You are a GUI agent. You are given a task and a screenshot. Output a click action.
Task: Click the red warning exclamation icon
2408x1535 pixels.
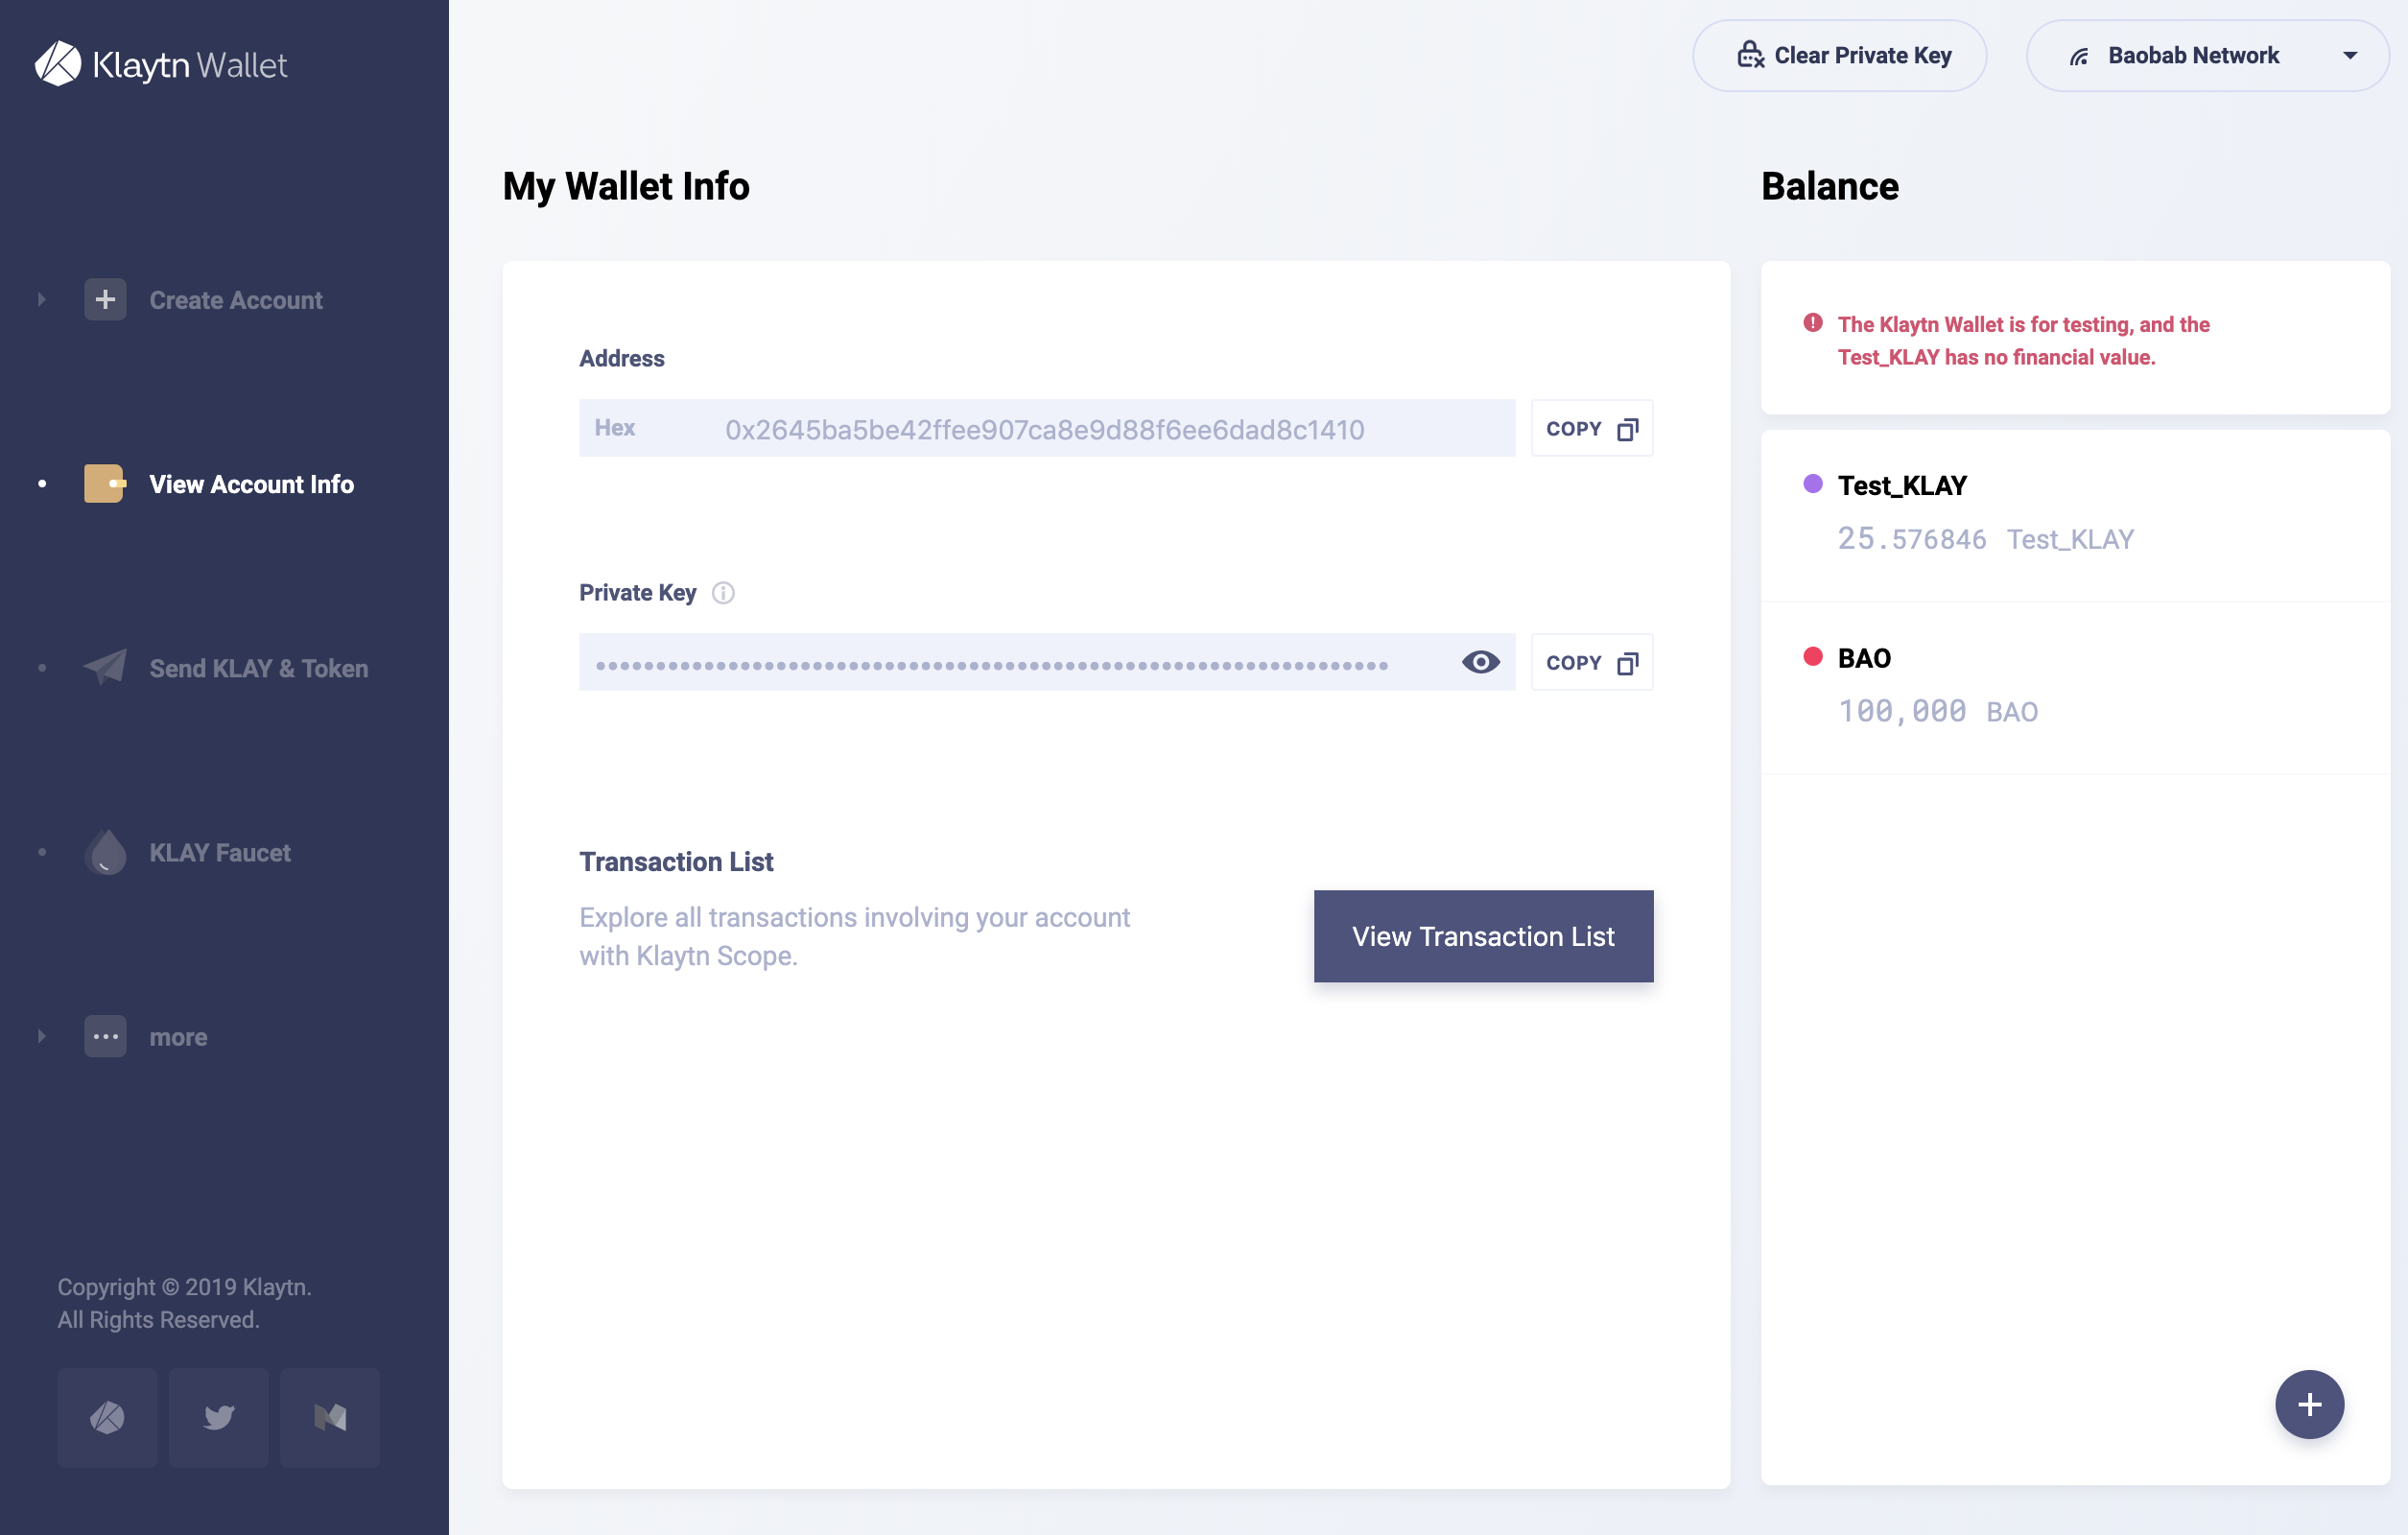point(1812,323)
